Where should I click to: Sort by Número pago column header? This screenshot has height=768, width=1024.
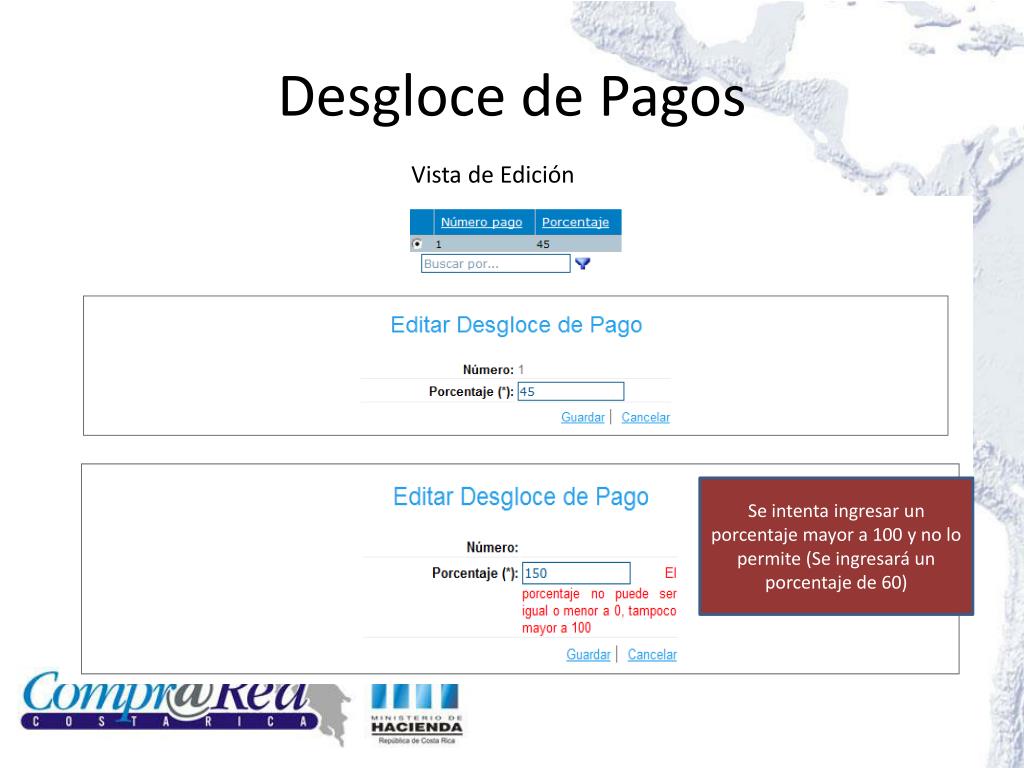[x=481, y=222]
